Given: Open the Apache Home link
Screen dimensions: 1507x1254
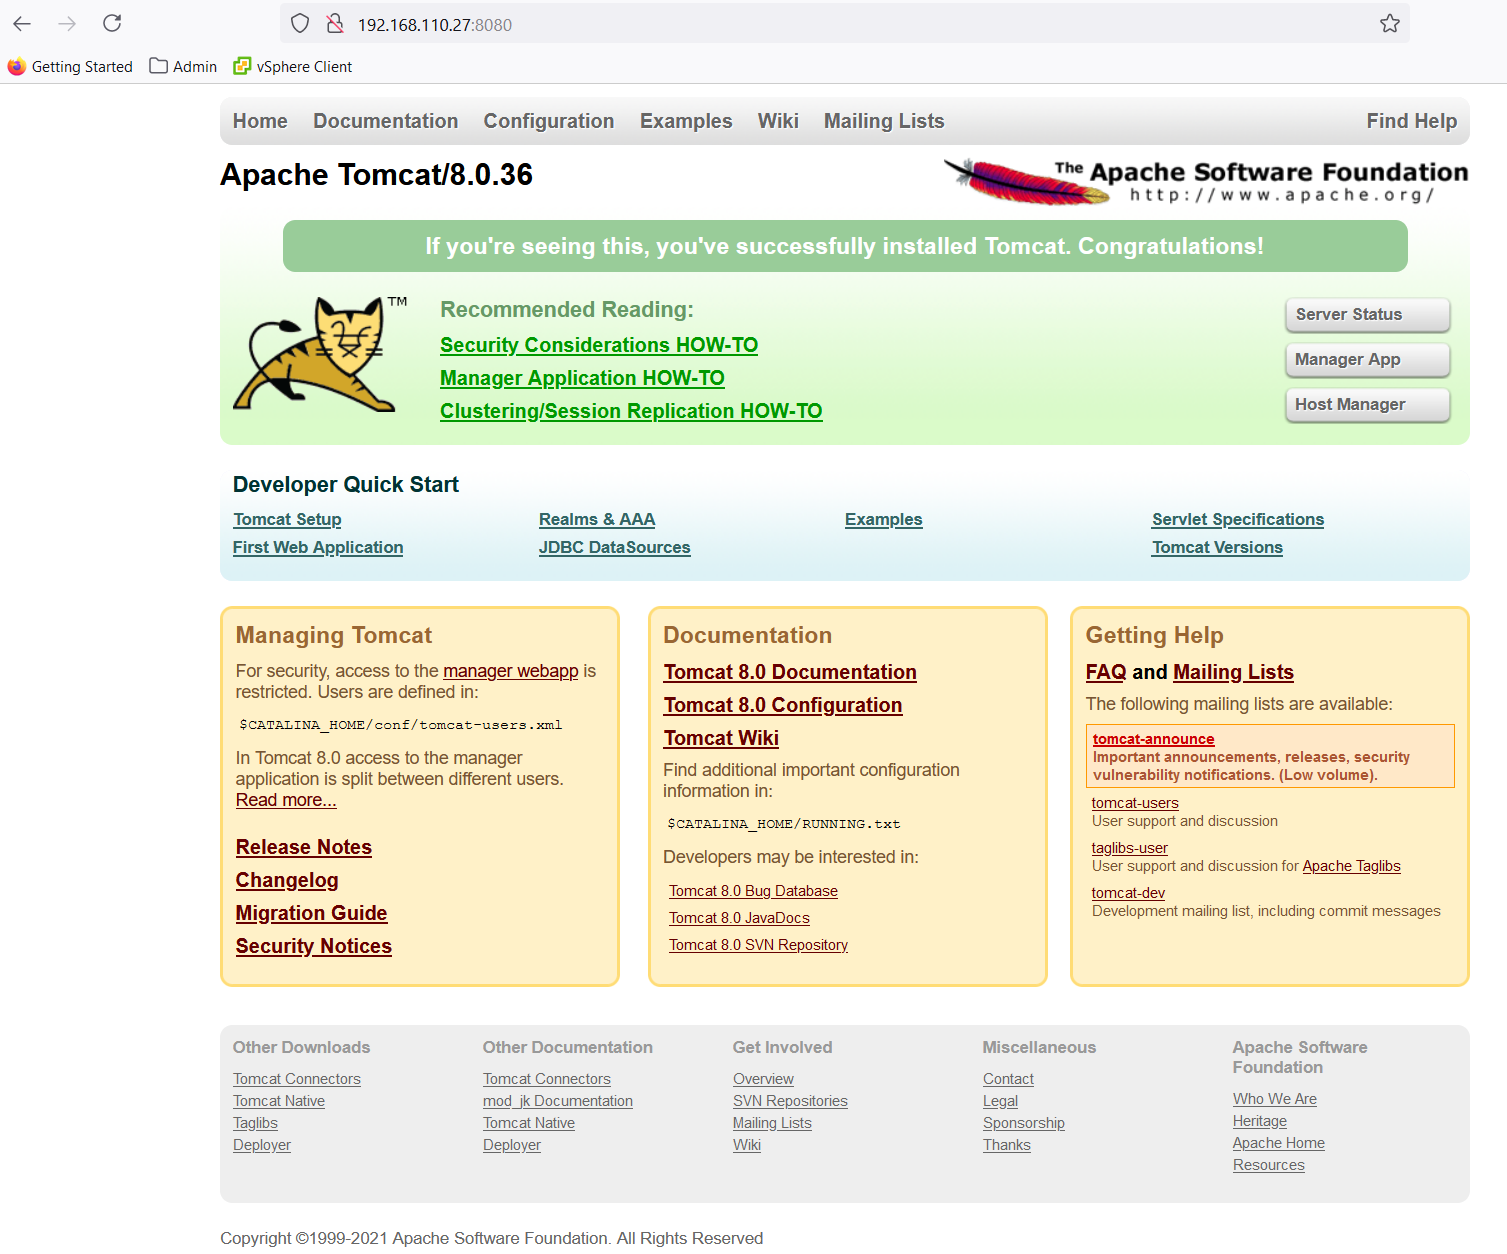Looking at the screenshot, I should 1279,1143.
